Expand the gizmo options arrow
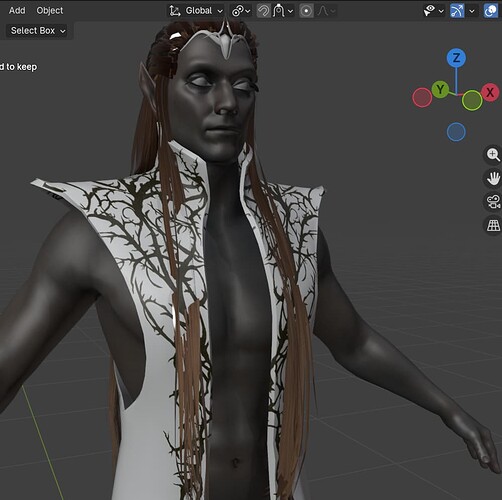The image size is (502, 500). 472,11
